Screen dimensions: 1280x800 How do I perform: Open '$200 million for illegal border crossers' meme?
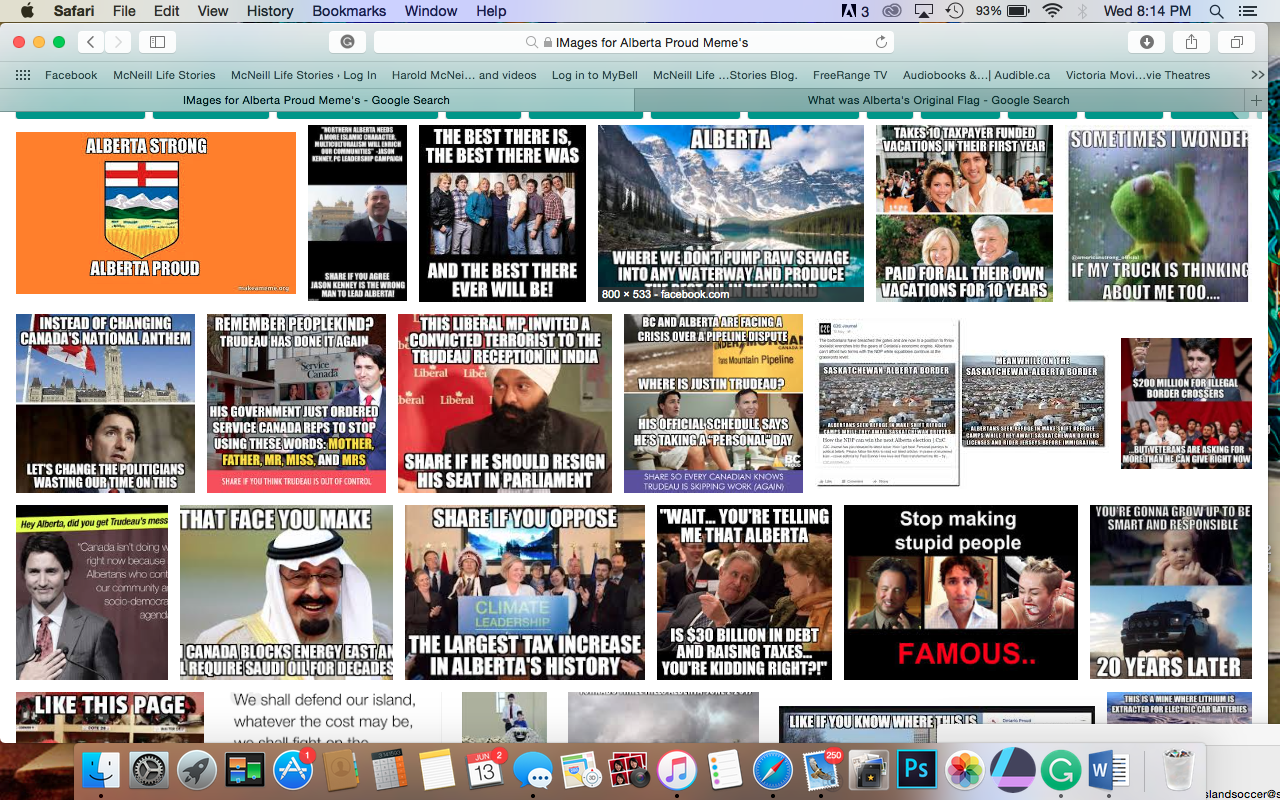tap(1186, 403)
